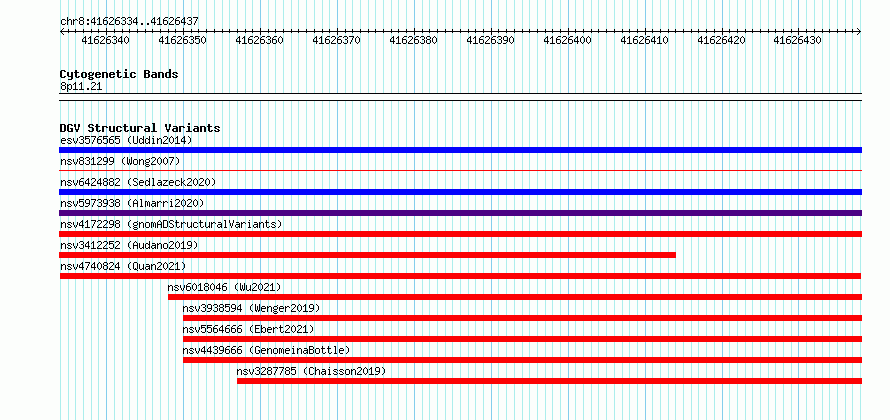Select the purple nsv5973938 variant bar
Viewport: 890px width, 420px height.
460,213
